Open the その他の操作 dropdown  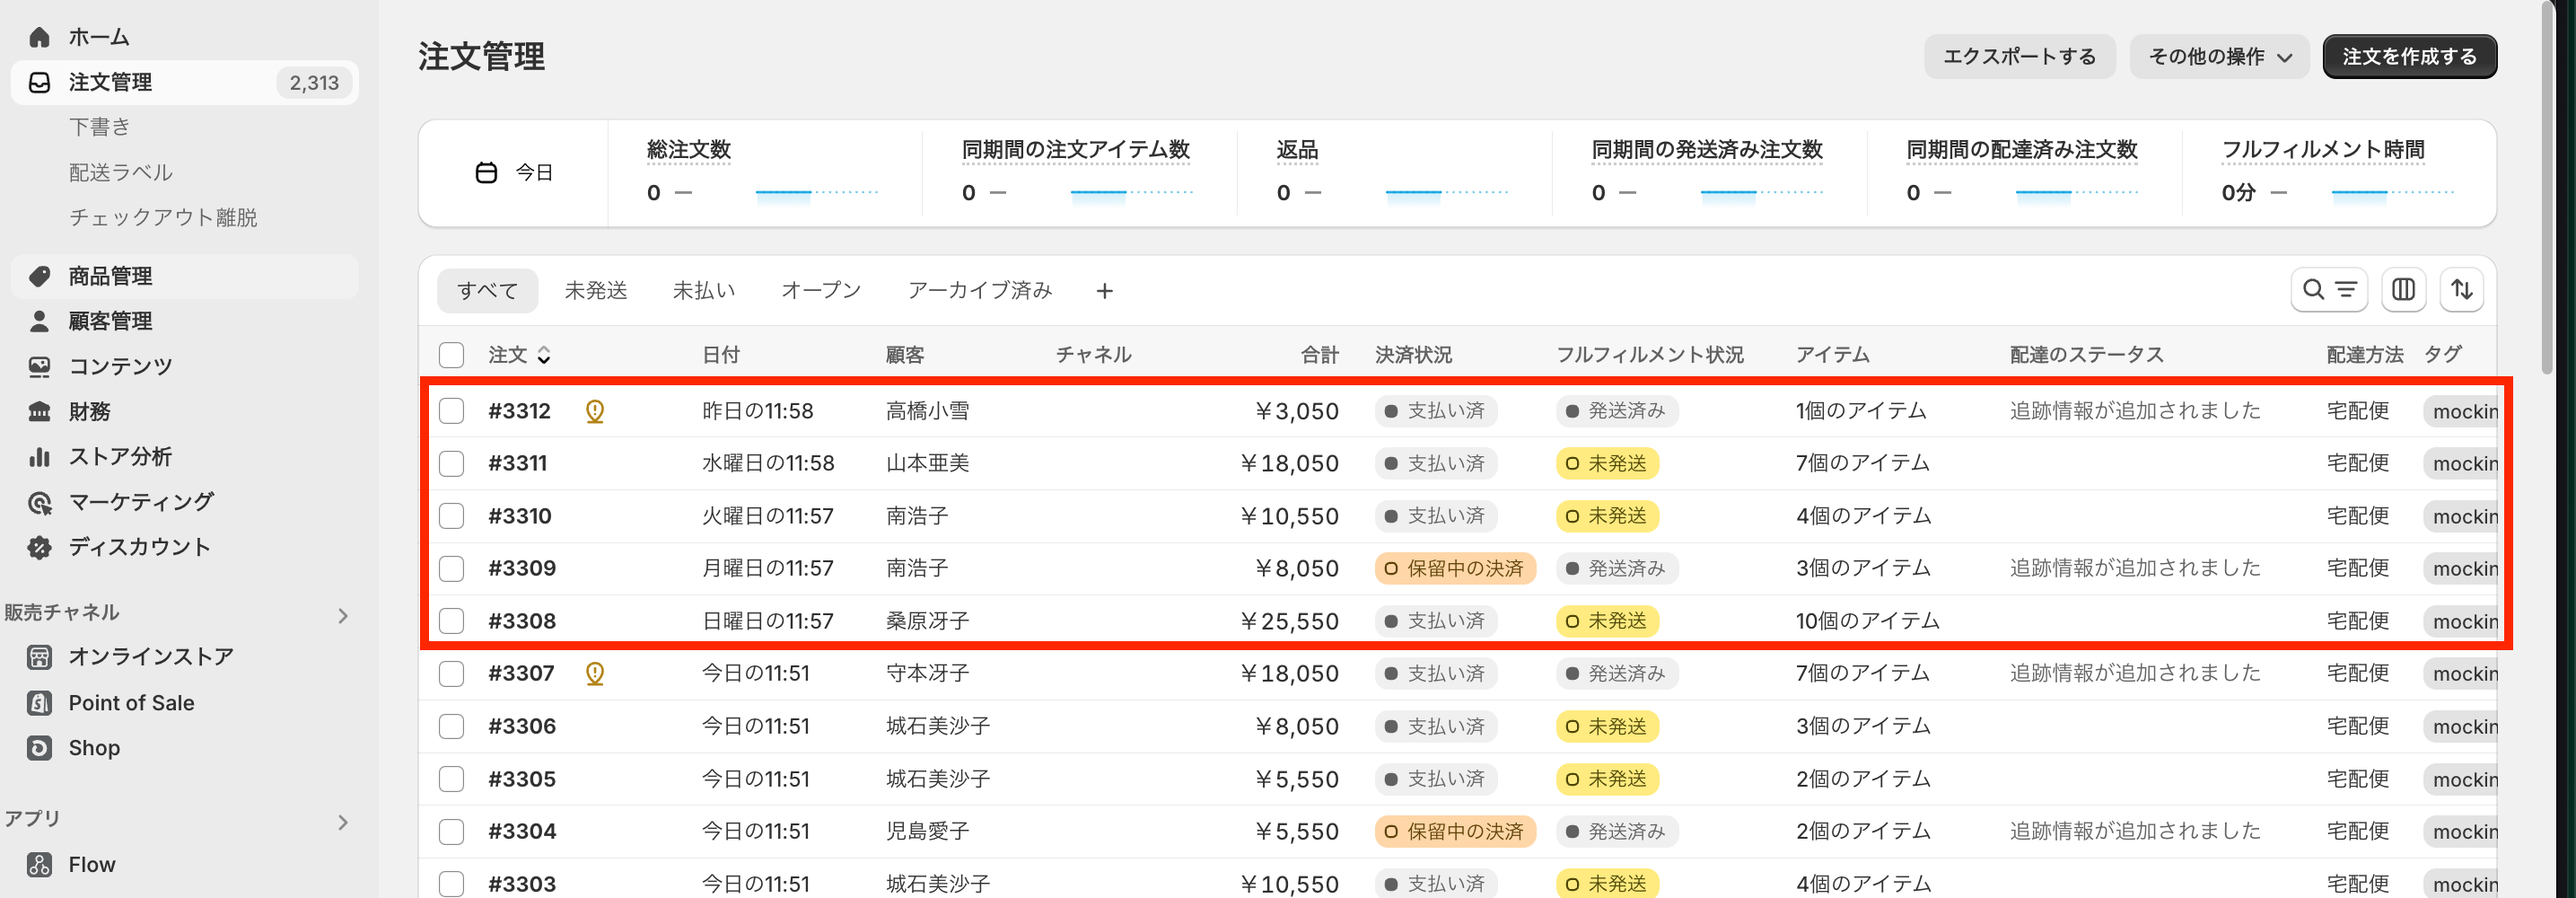point(2219,57)
